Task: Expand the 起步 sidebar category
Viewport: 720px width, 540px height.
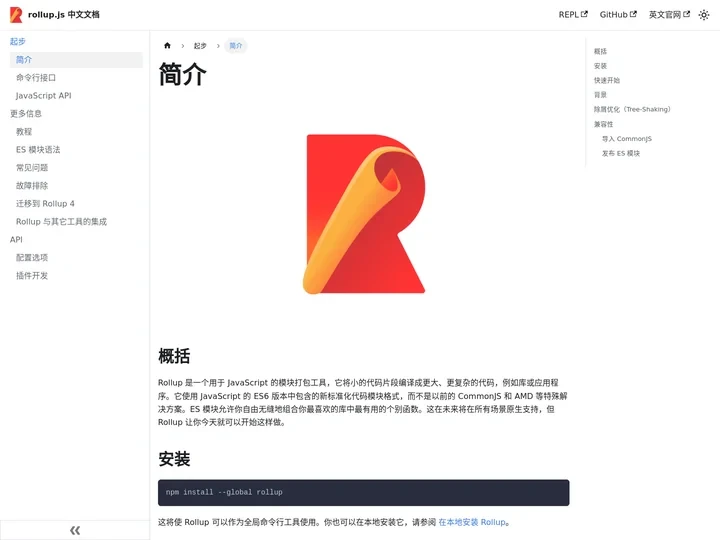Action: tap(17, 41)
